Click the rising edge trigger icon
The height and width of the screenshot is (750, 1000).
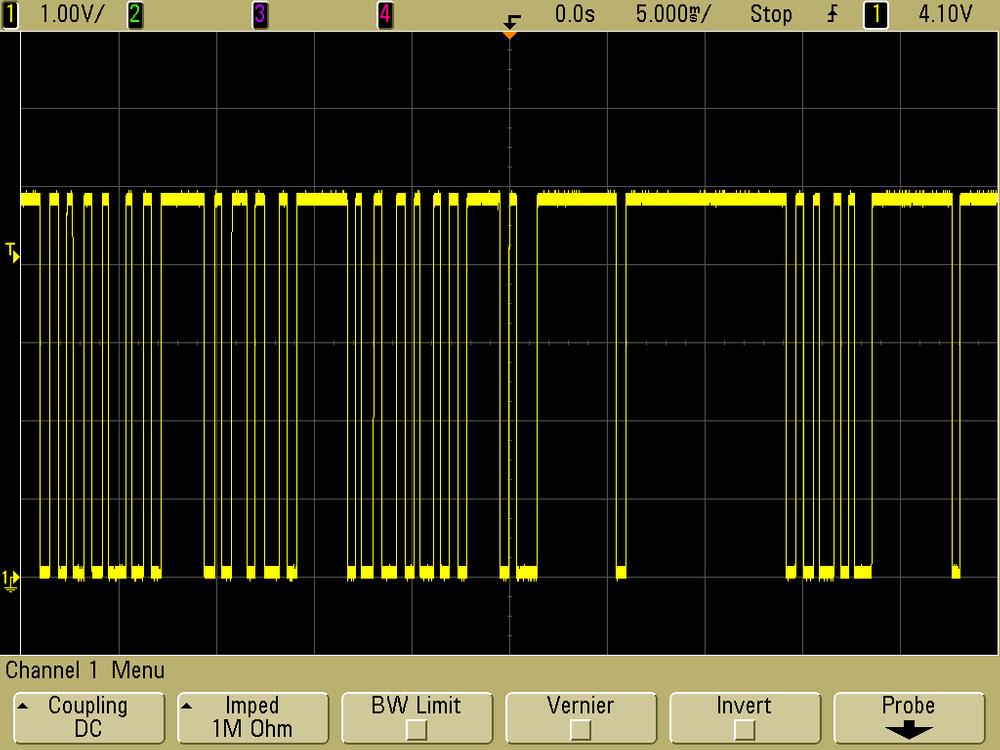coord(832,14)
